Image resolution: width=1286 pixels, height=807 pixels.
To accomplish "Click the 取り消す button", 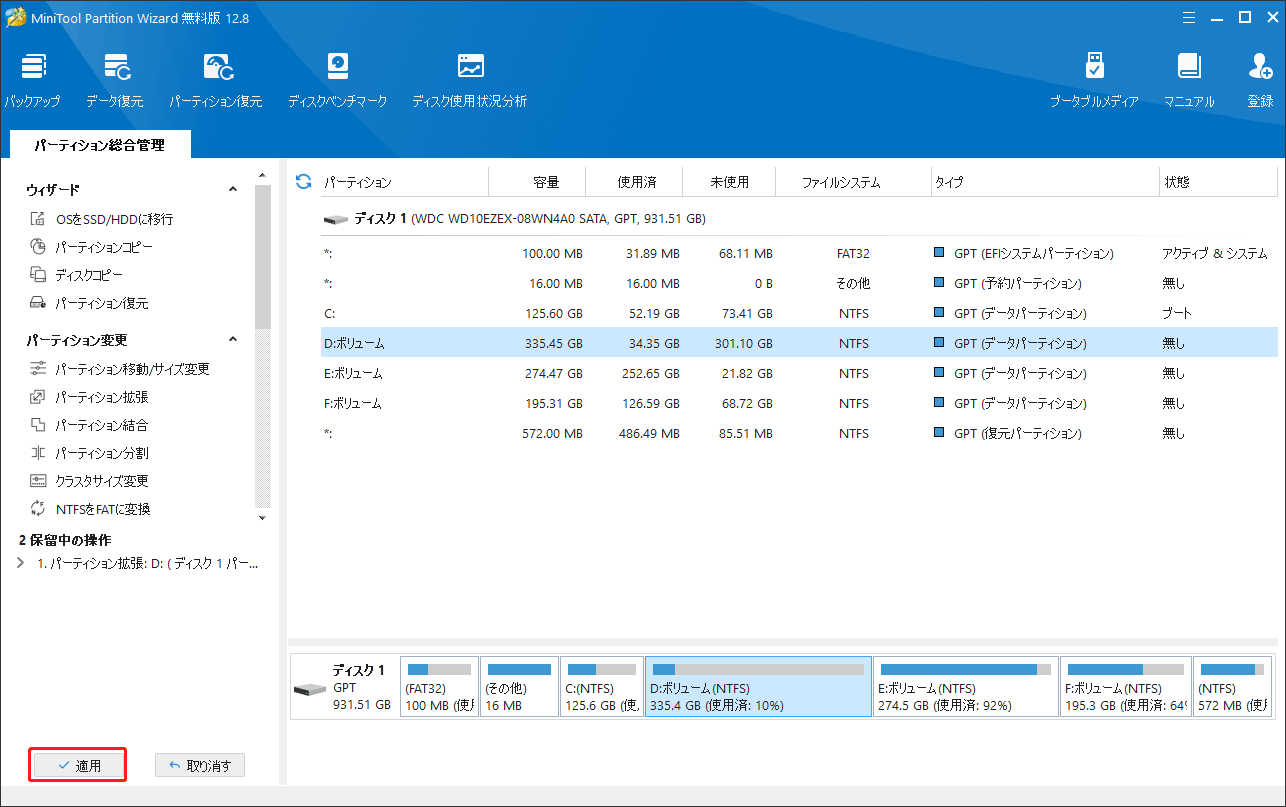I will [x=200, y=766].
